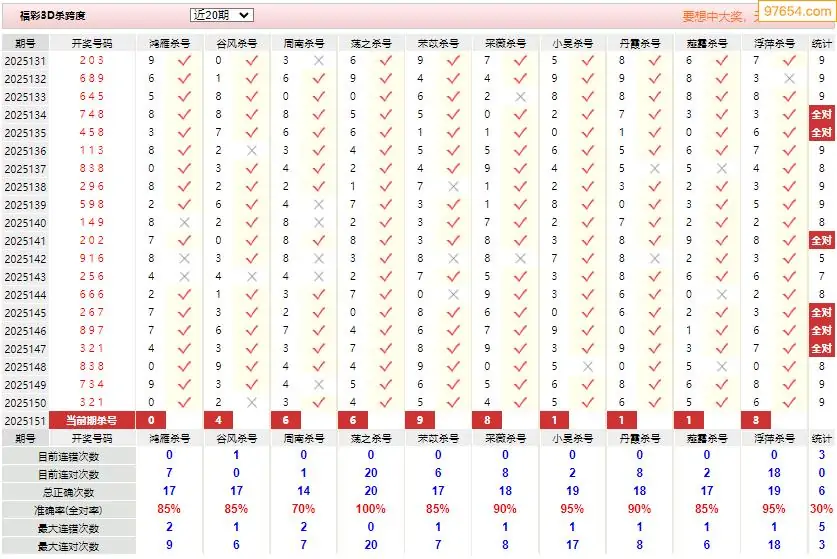Click the 准确率(全对率) row label
Viewport: 837px width, 559px height.
pyautogui.click(x=68, y=510)
